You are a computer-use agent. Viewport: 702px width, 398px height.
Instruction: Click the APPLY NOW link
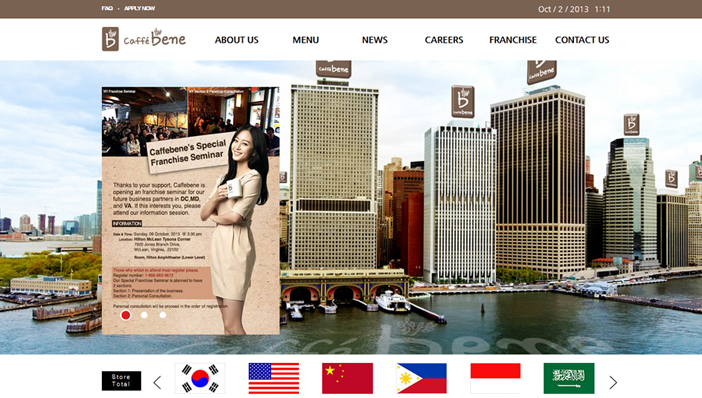tap(140, 8)
